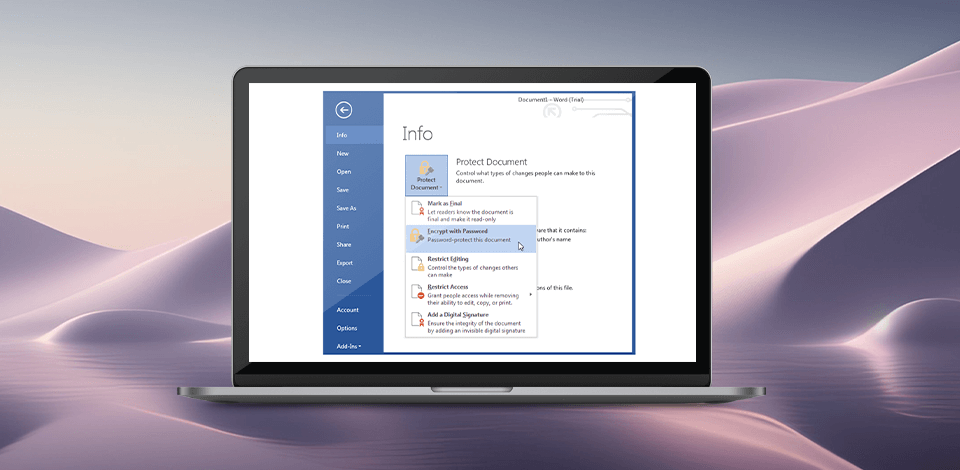Select the Info tab in sidebar

353,135
